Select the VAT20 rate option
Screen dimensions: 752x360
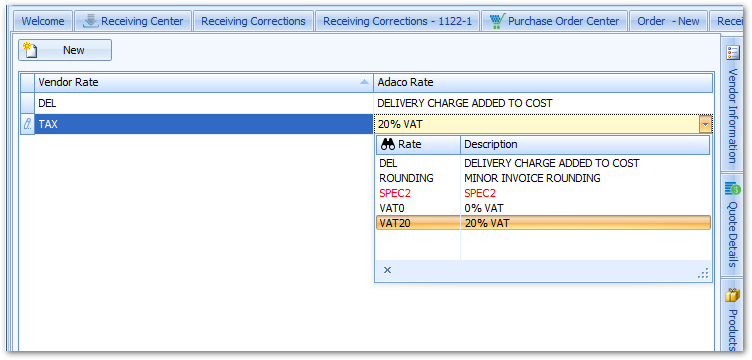[x=543, y=223]
